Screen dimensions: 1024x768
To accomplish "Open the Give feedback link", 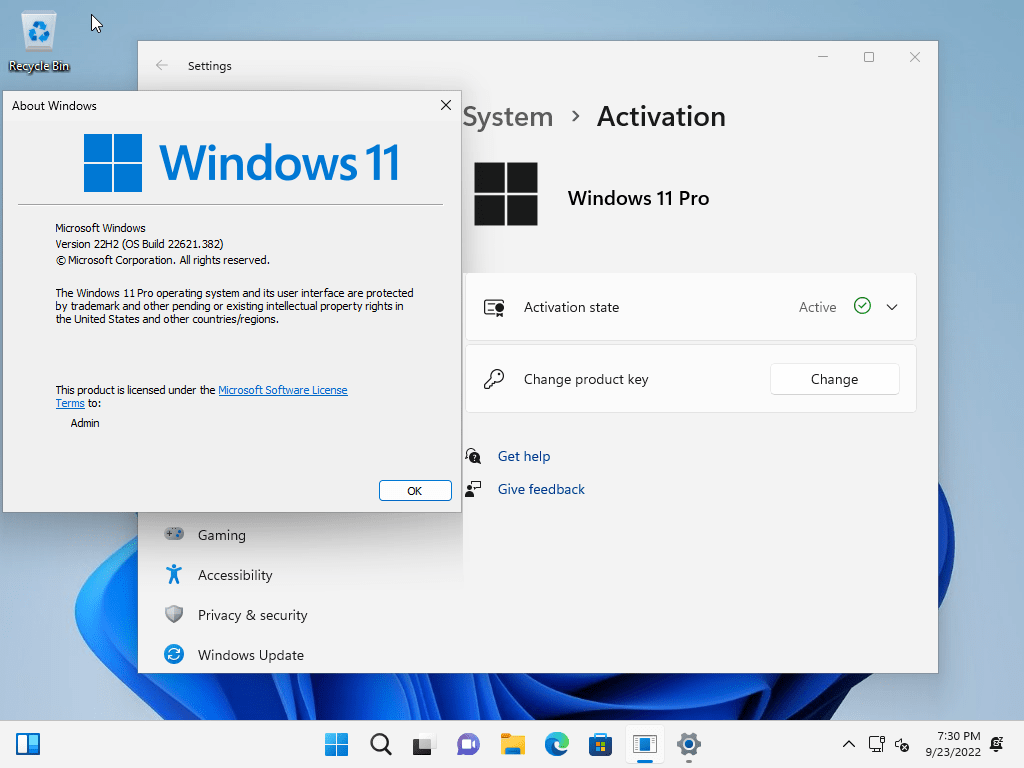I will [541, 489].
